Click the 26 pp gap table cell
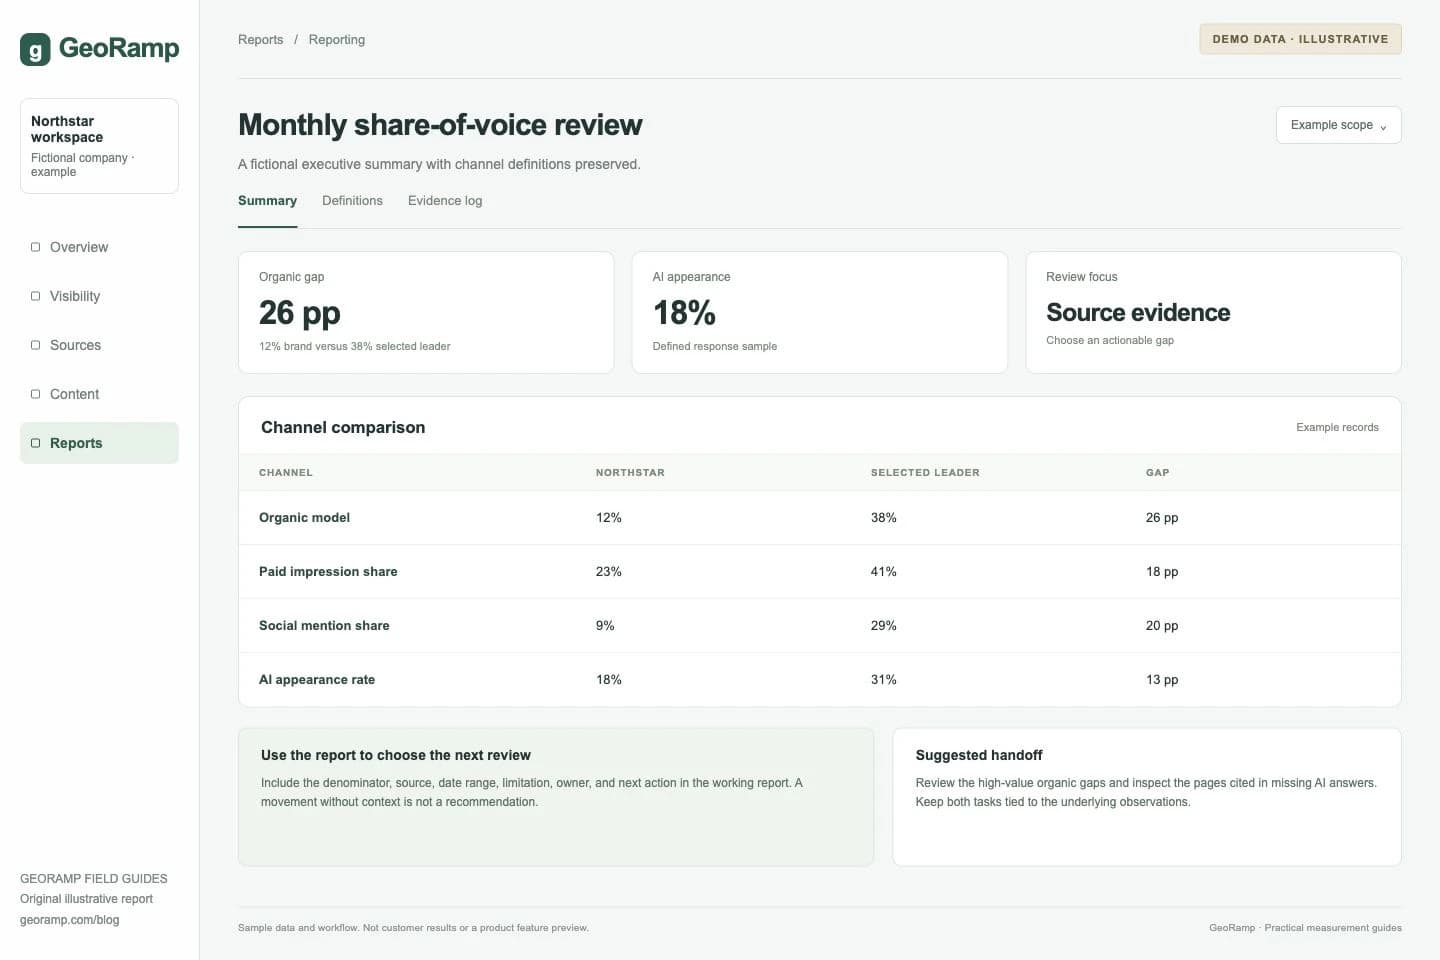Screen dimensions: 1440x960 (x=1162, y=518)
